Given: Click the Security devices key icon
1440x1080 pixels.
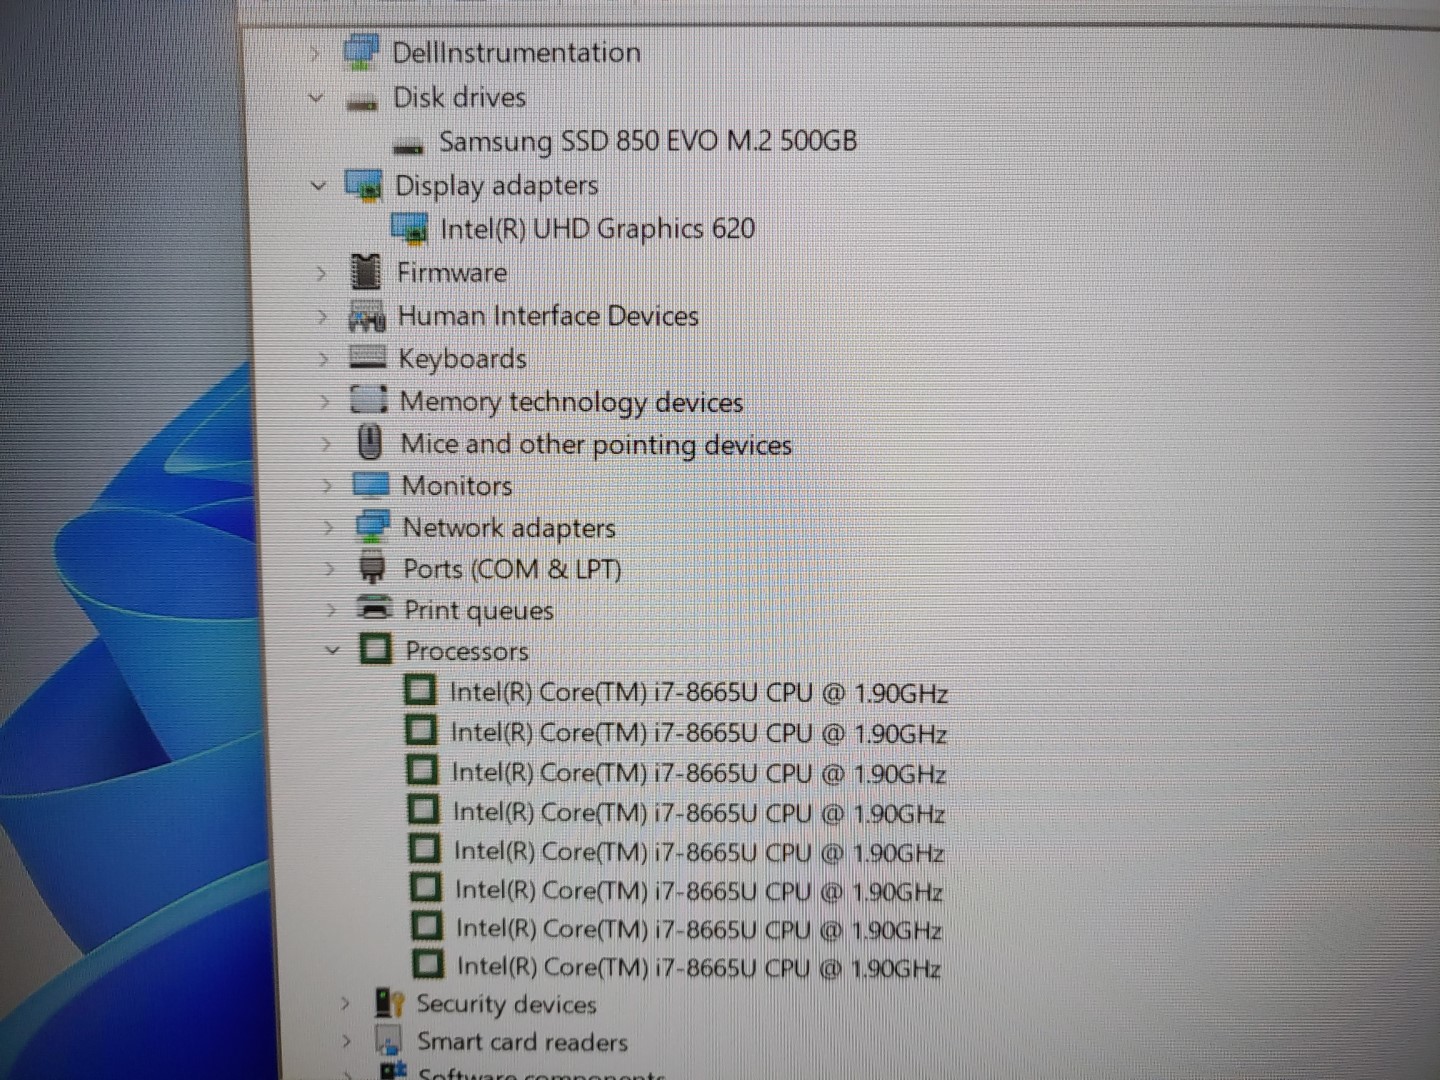Looking at the screenshot, I should point(388,1003).
